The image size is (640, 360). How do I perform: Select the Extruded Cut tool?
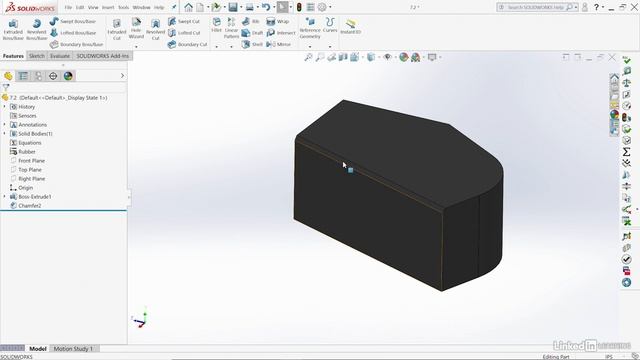coord(117,29)
